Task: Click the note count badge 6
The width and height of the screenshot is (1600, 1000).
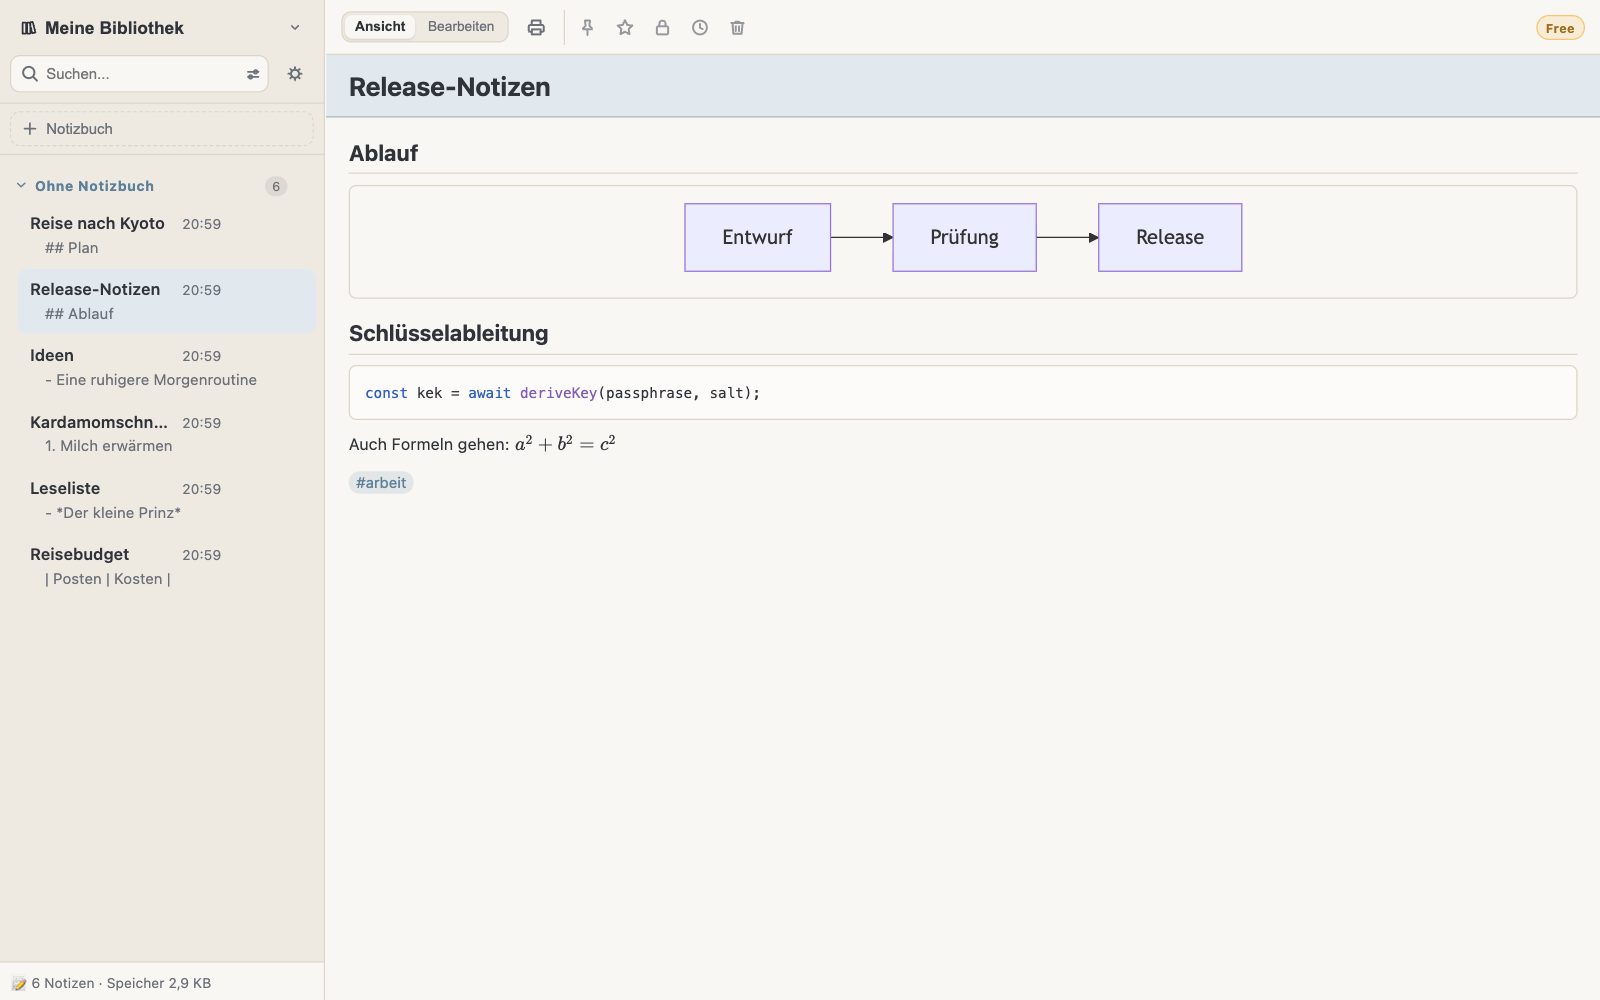Action: click(x=276, y=186)
